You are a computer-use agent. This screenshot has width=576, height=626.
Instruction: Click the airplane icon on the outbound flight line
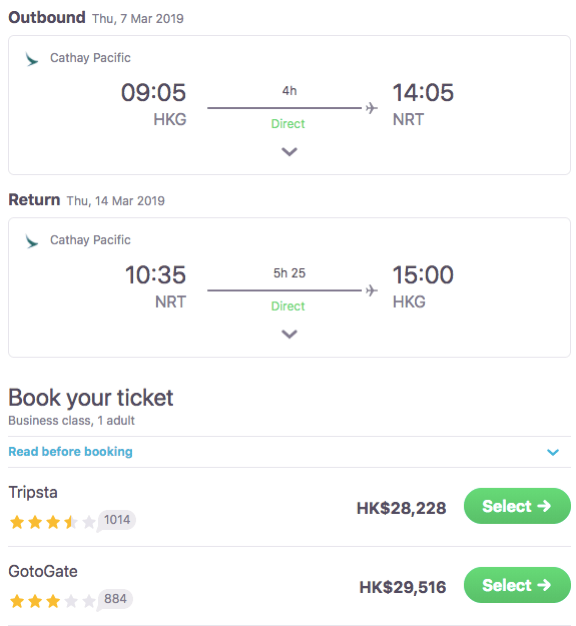371,108
